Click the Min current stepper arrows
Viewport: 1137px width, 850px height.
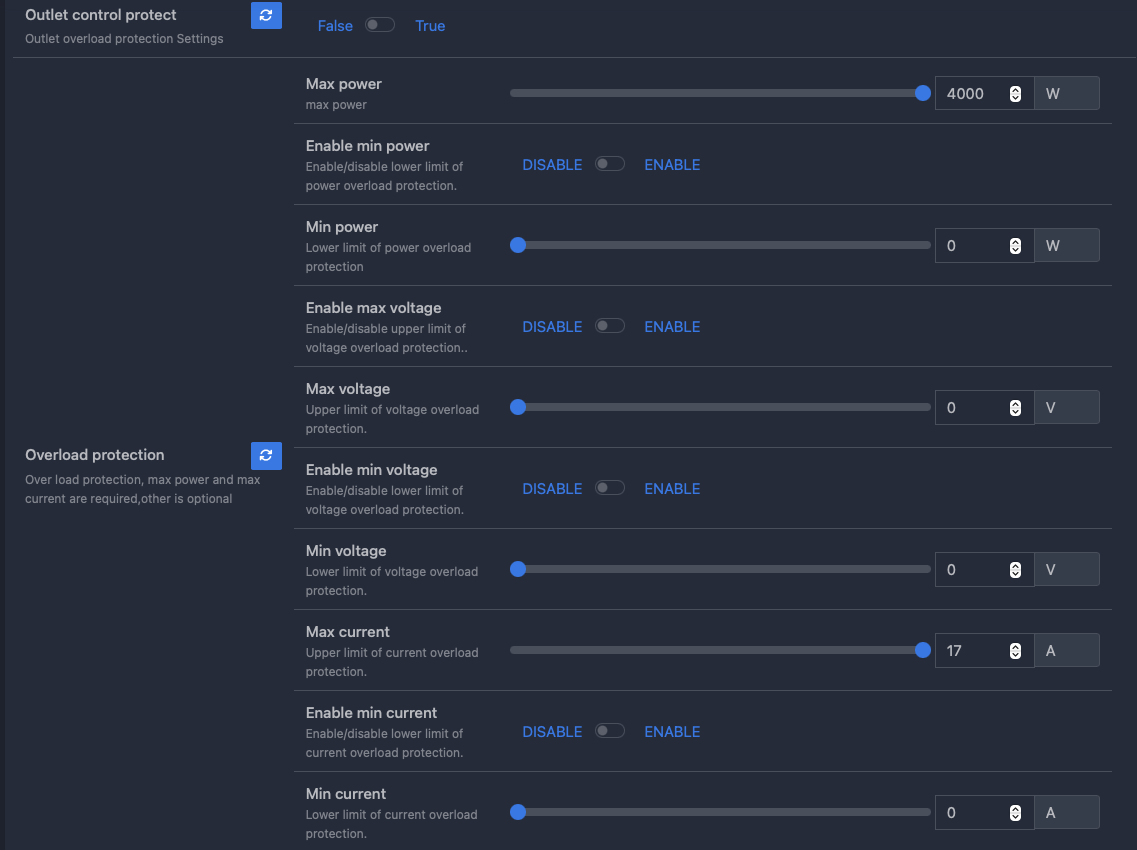tap(1015, 813)
